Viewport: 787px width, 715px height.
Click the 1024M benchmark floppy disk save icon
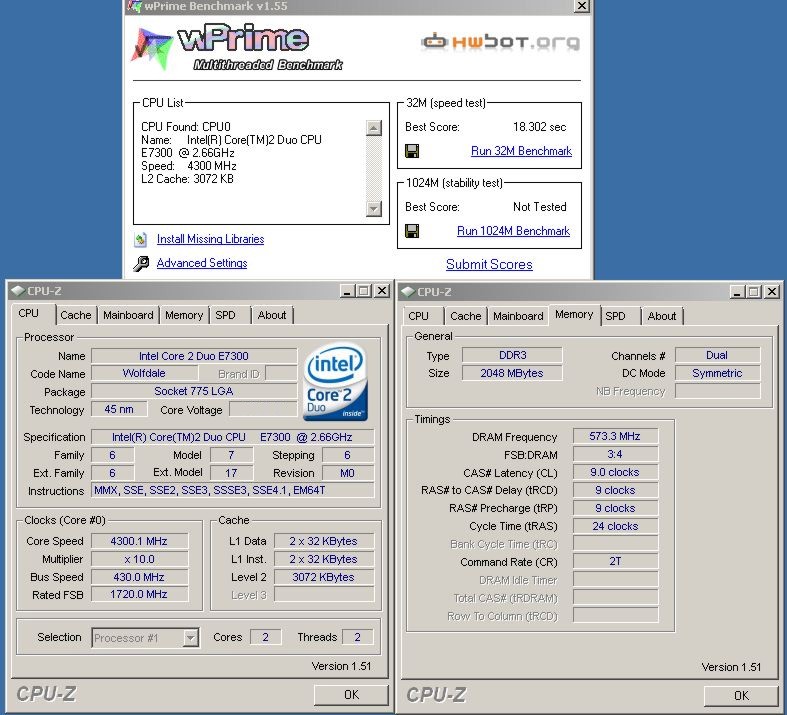click(412, 231)
